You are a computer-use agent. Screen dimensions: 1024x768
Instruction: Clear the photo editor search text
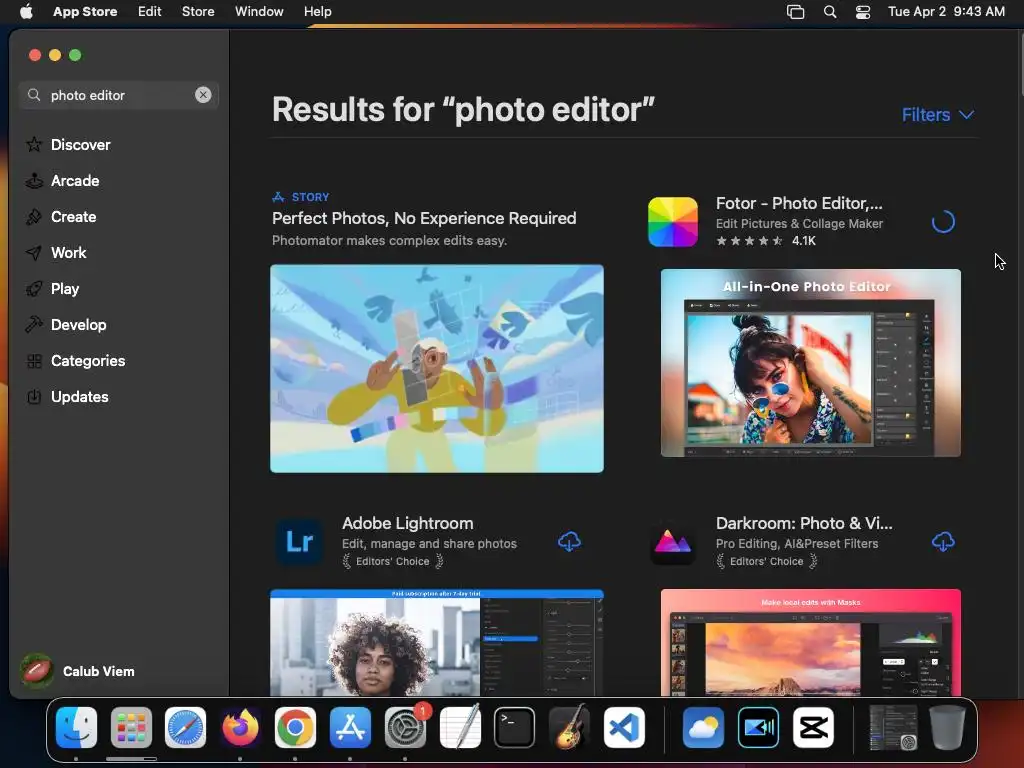[x=203, y=95]
